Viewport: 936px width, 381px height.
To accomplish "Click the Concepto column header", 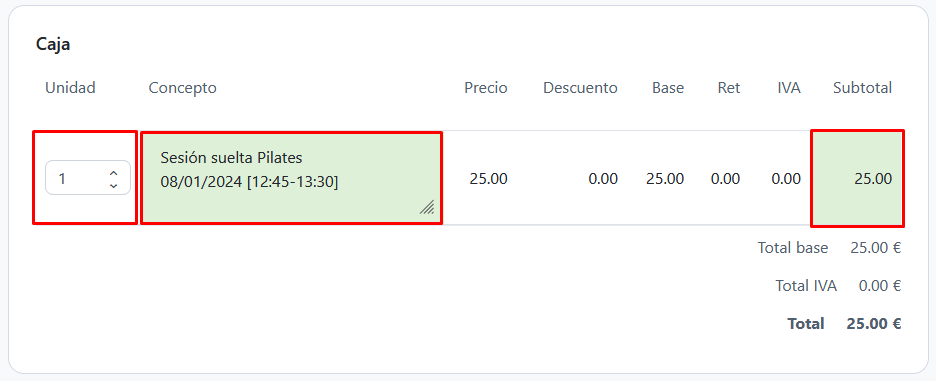I will coord(183,88).
